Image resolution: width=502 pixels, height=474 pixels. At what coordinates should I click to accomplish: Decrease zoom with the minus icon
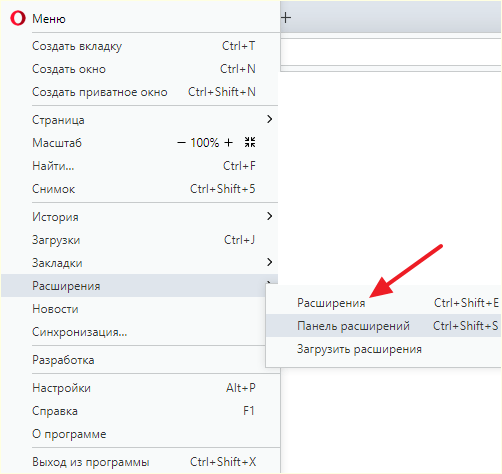tap(181, 143)
